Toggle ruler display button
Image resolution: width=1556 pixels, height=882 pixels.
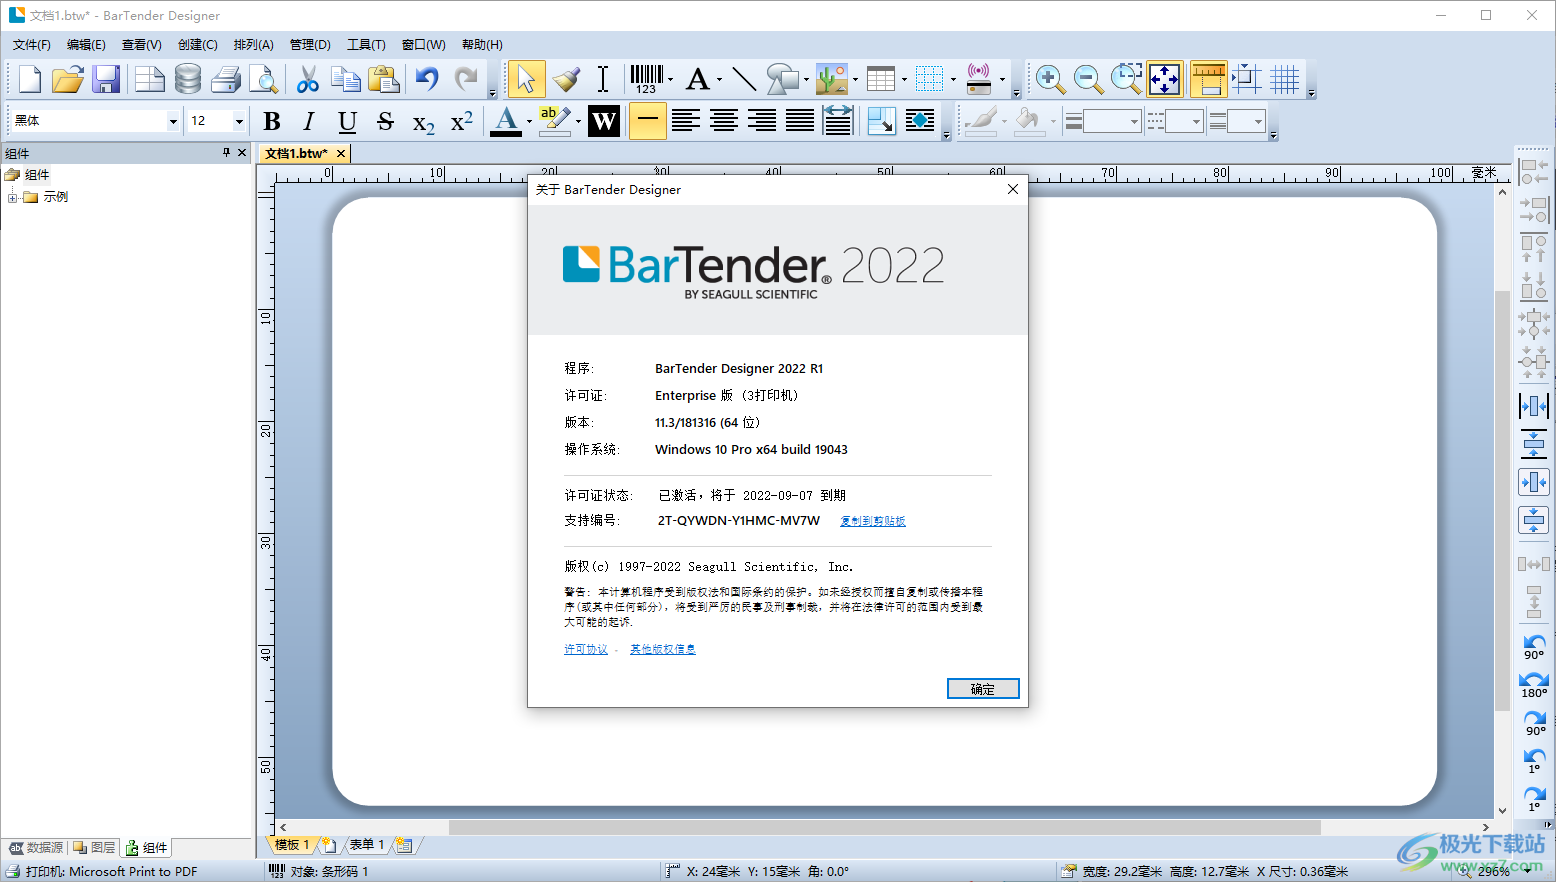pyautogui.click(x=1208, y=79)
